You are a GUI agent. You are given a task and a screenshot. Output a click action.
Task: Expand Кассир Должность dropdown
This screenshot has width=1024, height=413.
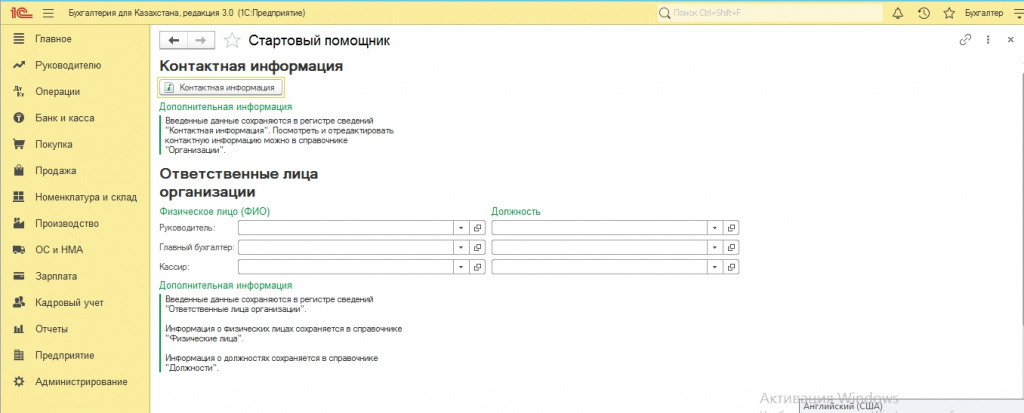(715, 267)
